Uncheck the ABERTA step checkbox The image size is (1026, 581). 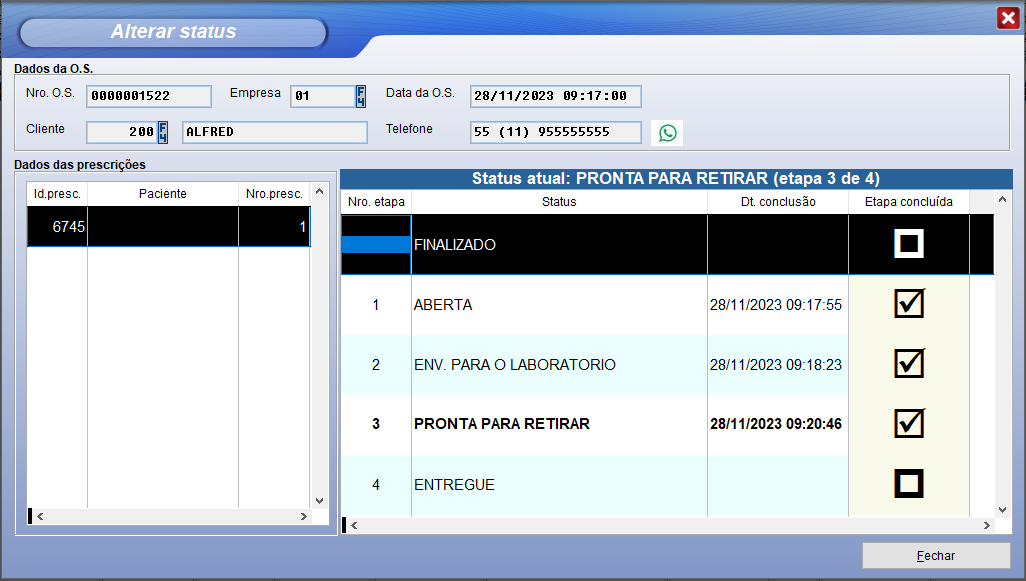pos(908,304)
